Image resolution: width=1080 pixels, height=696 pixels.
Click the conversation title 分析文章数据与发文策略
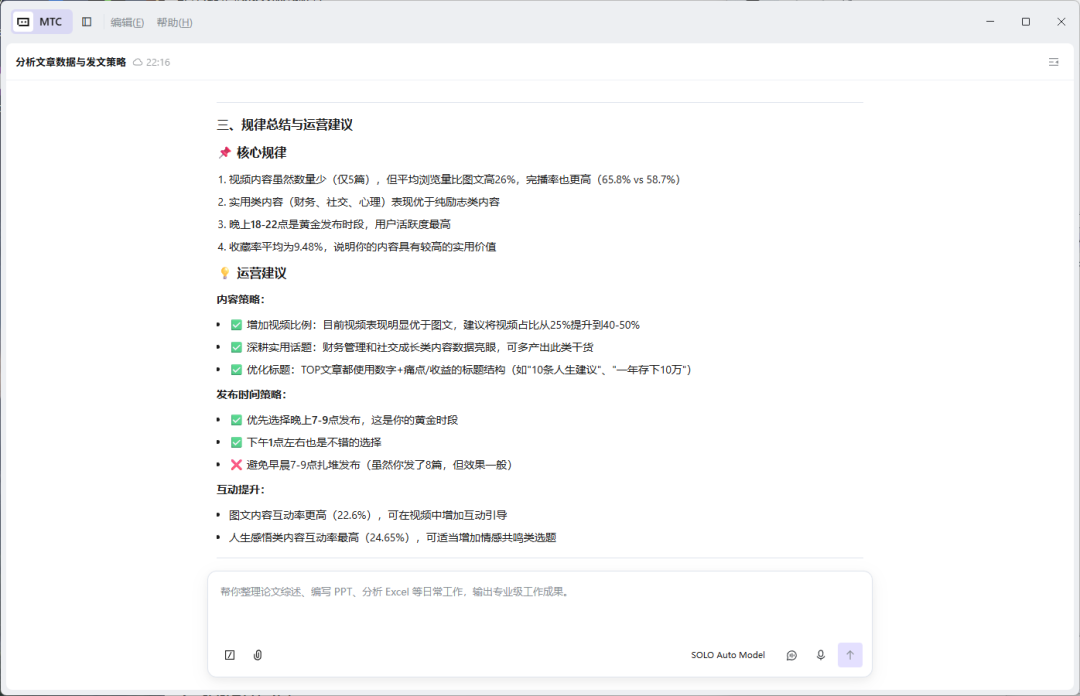click(71, 62)
